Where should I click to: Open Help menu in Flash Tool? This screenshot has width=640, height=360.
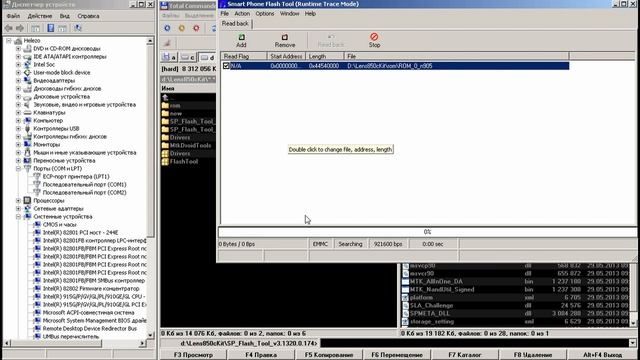[x=310, y=13]
